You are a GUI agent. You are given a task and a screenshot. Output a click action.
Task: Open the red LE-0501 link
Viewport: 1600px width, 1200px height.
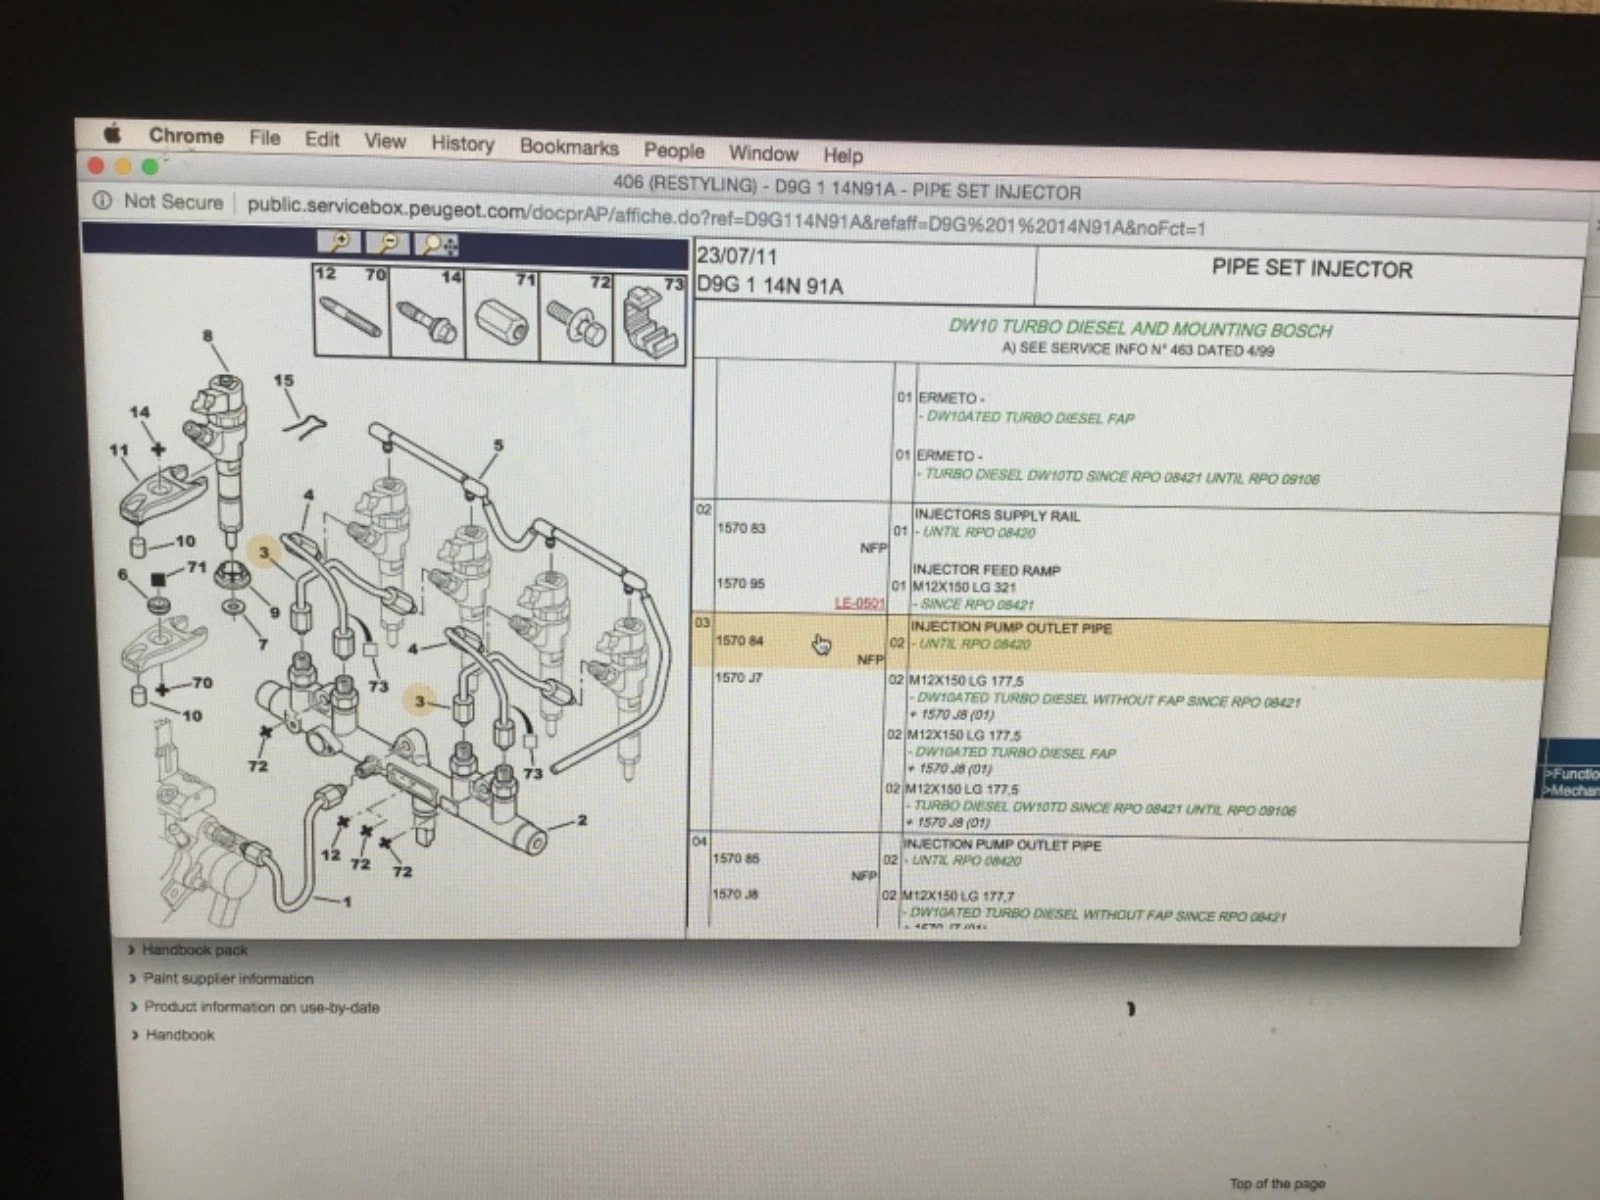(x=860, y=603)
